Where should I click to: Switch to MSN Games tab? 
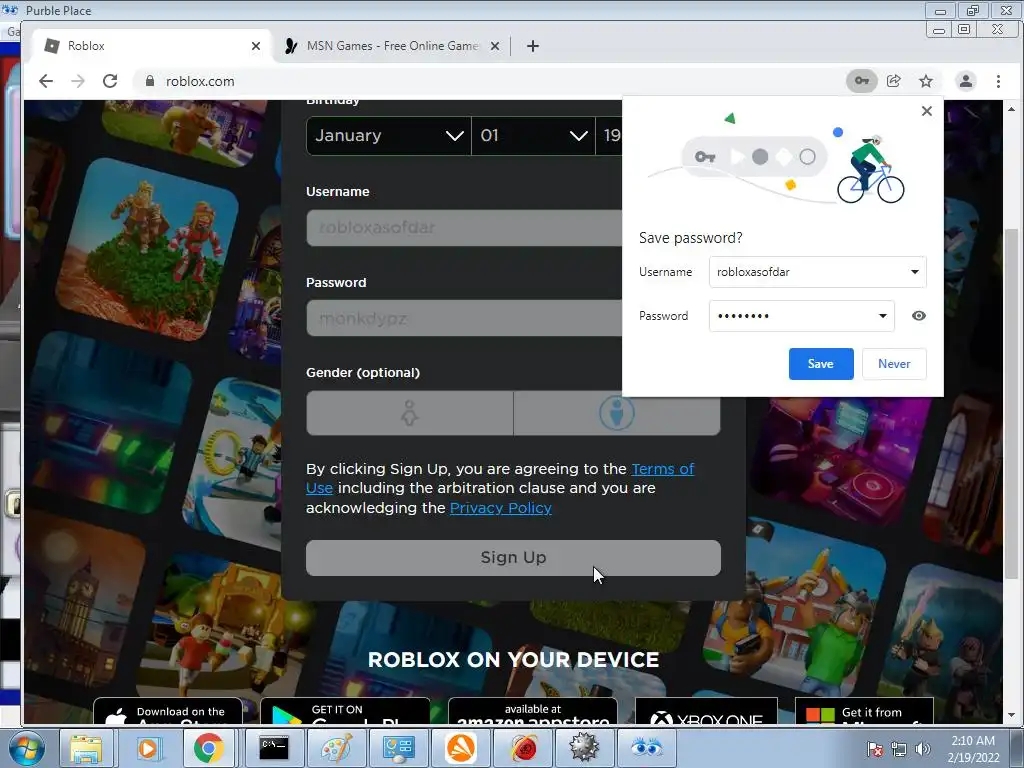point(392,46)
